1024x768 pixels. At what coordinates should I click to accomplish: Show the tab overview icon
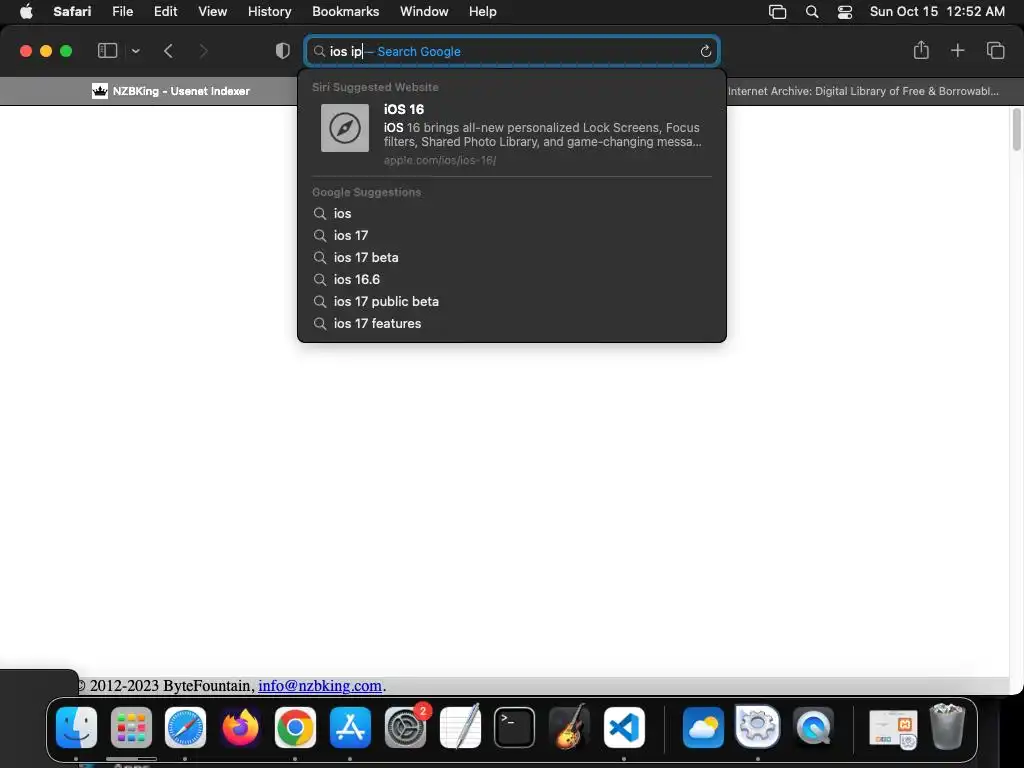coord(995,50)
